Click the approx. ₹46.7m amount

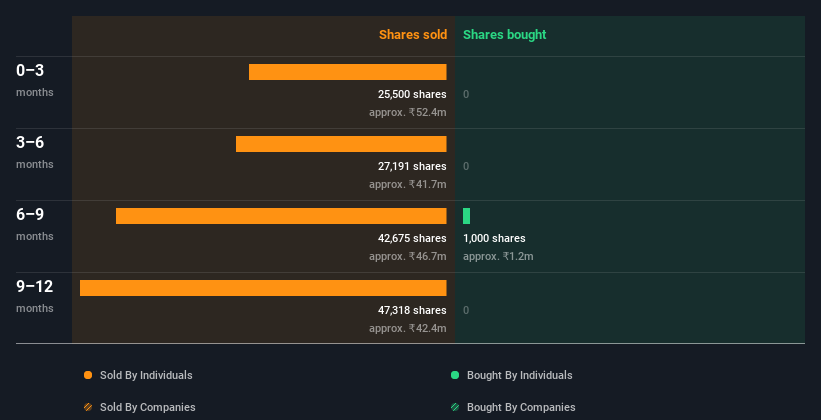tap(407, 256)
